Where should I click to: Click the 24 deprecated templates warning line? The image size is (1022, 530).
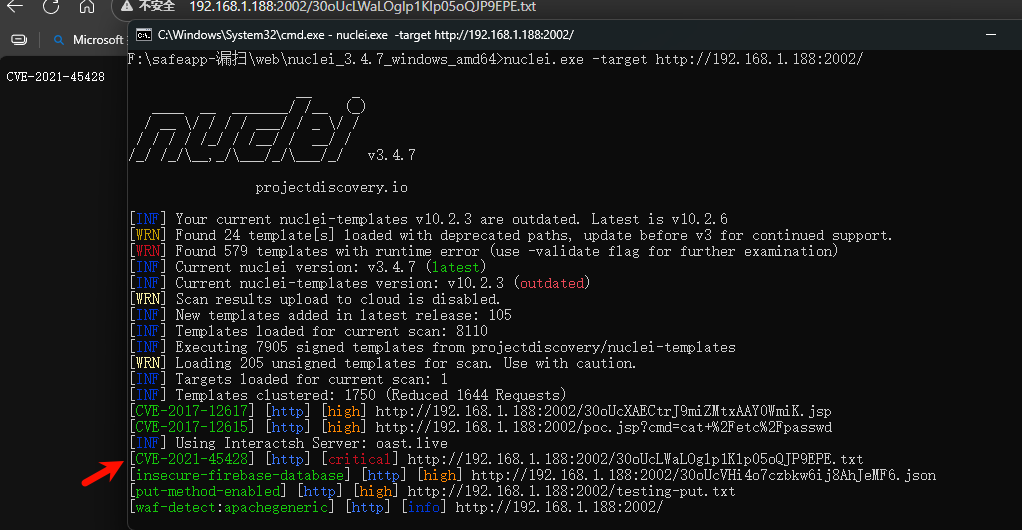click(x=511, y=235)
